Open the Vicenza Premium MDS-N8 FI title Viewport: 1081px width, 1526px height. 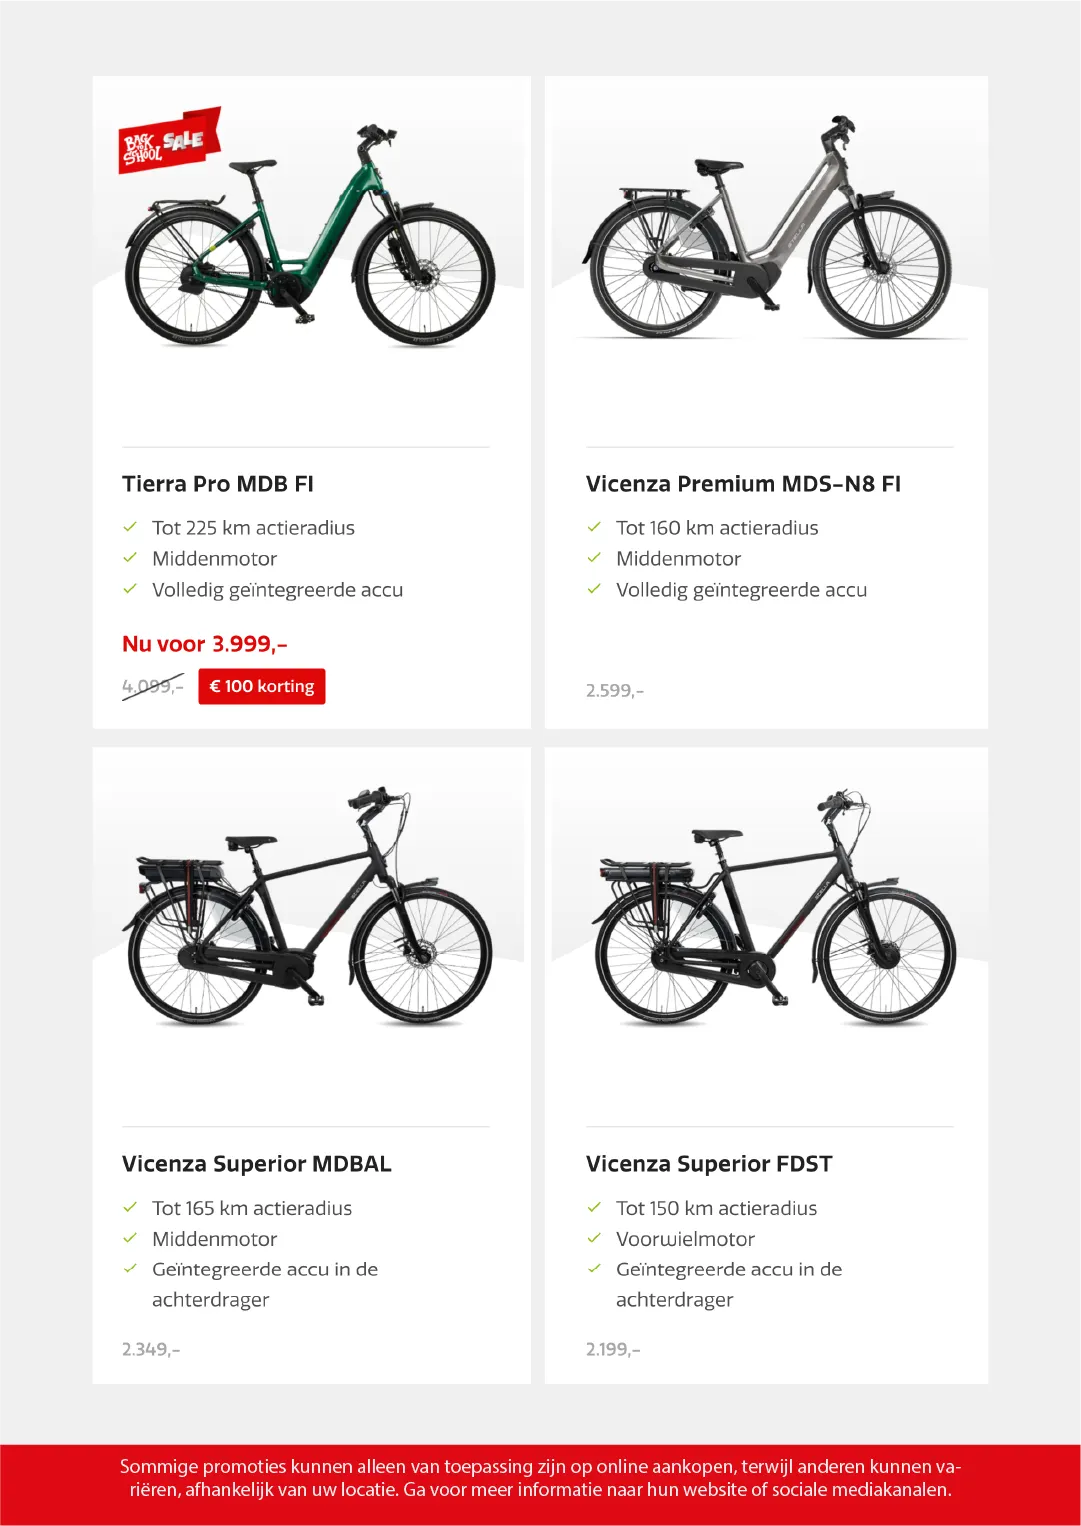(x=743, y=484)
